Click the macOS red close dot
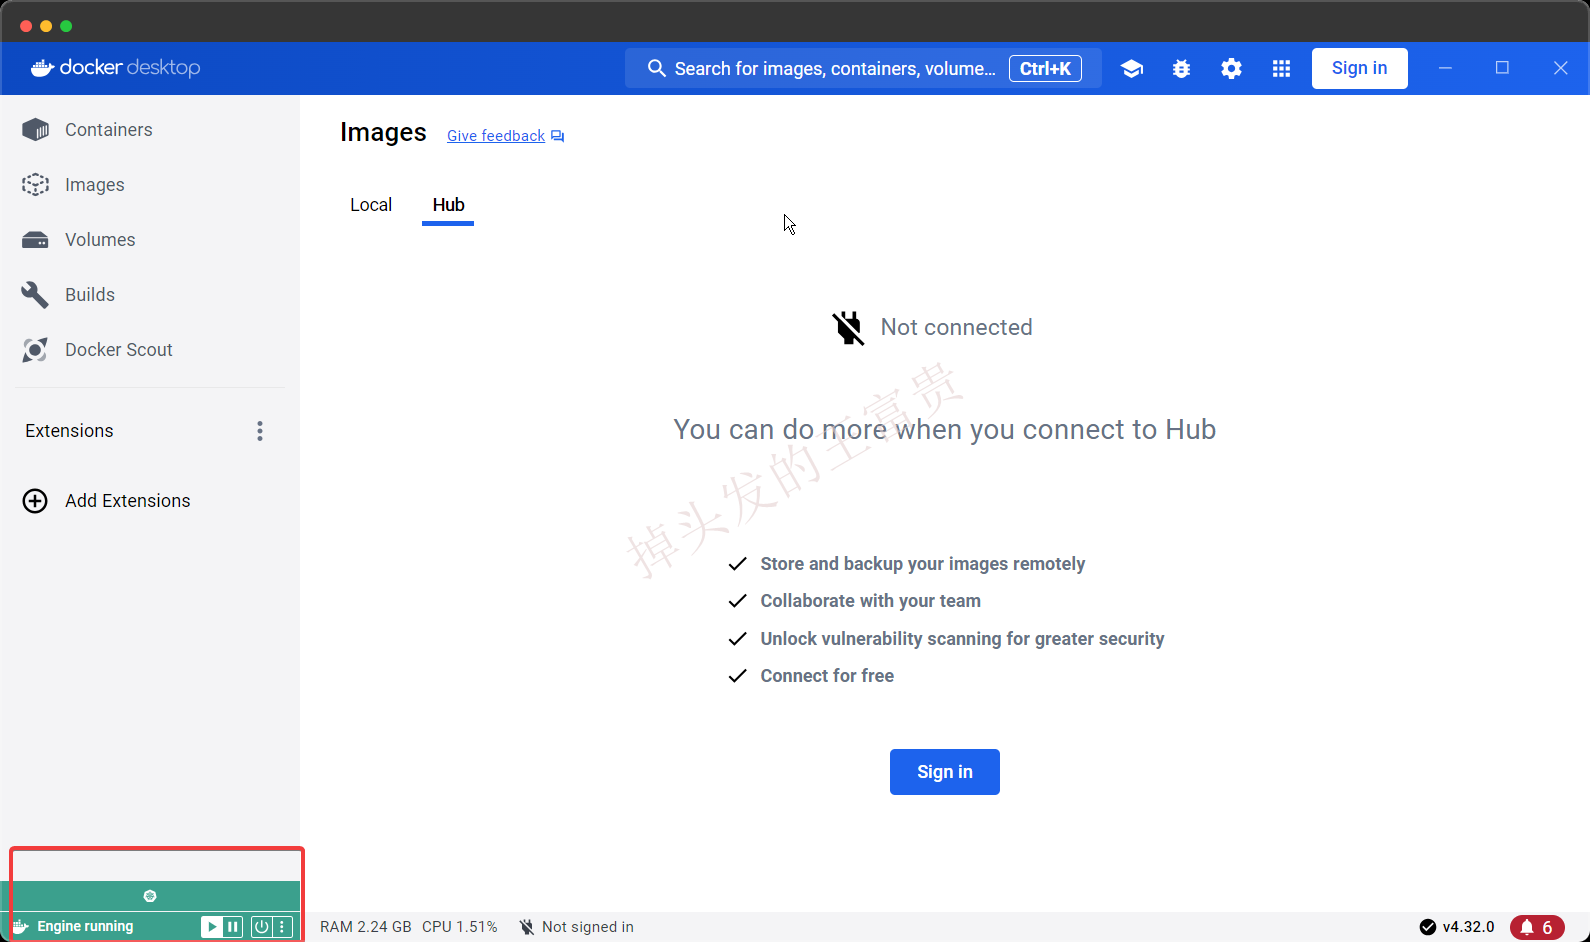Viewport: 1590px width, 942px height. pyautogui.click(x=26, y=26)
